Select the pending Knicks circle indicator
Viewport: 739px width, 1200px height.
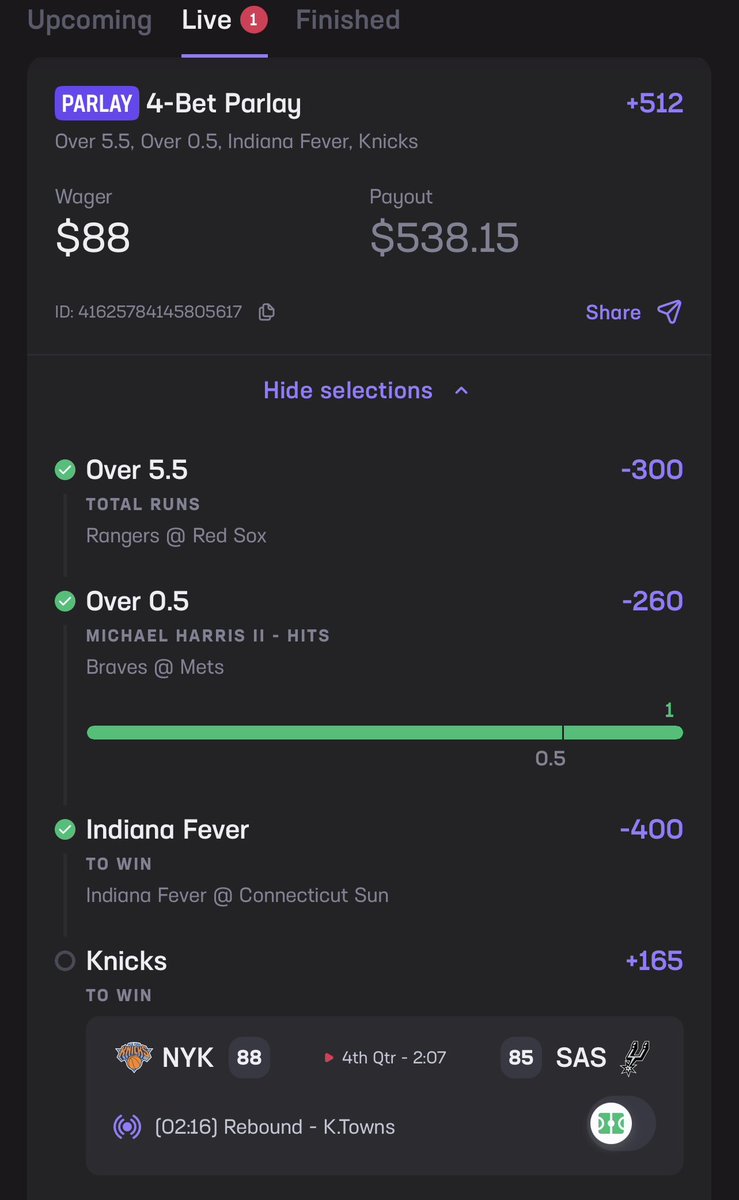pyautogui.click(x=65, y=961)
